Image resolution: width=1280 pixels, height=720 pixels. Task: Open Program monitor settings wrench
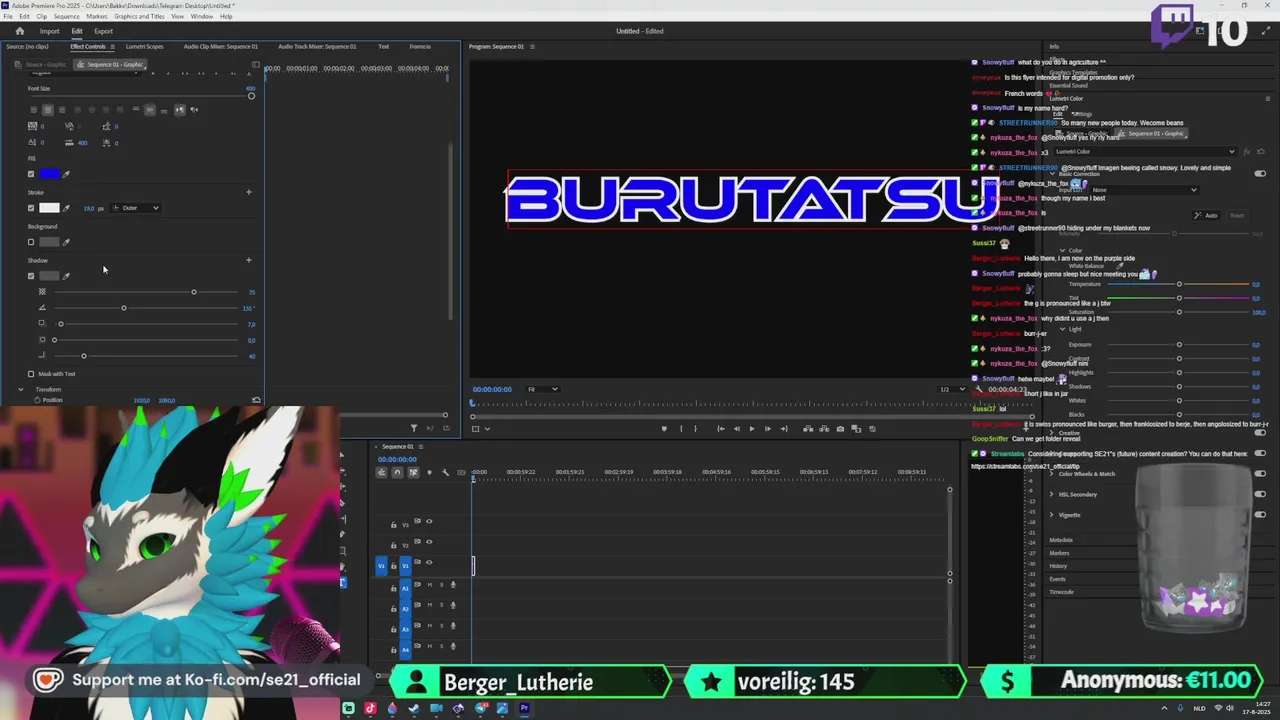tap(979, 389)
